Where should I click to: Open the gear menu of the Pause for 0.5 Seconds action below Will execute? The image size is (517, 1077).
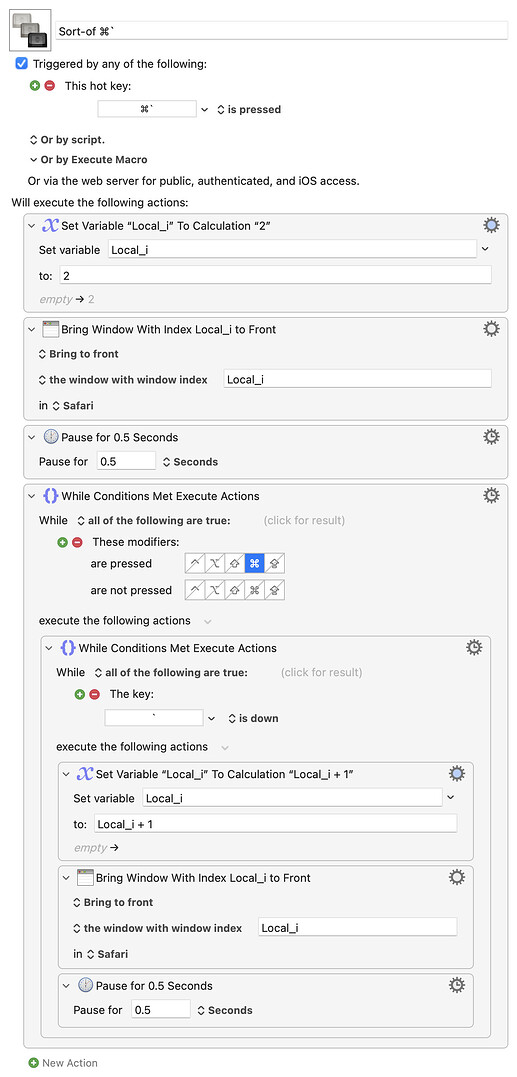pos(491,437)
